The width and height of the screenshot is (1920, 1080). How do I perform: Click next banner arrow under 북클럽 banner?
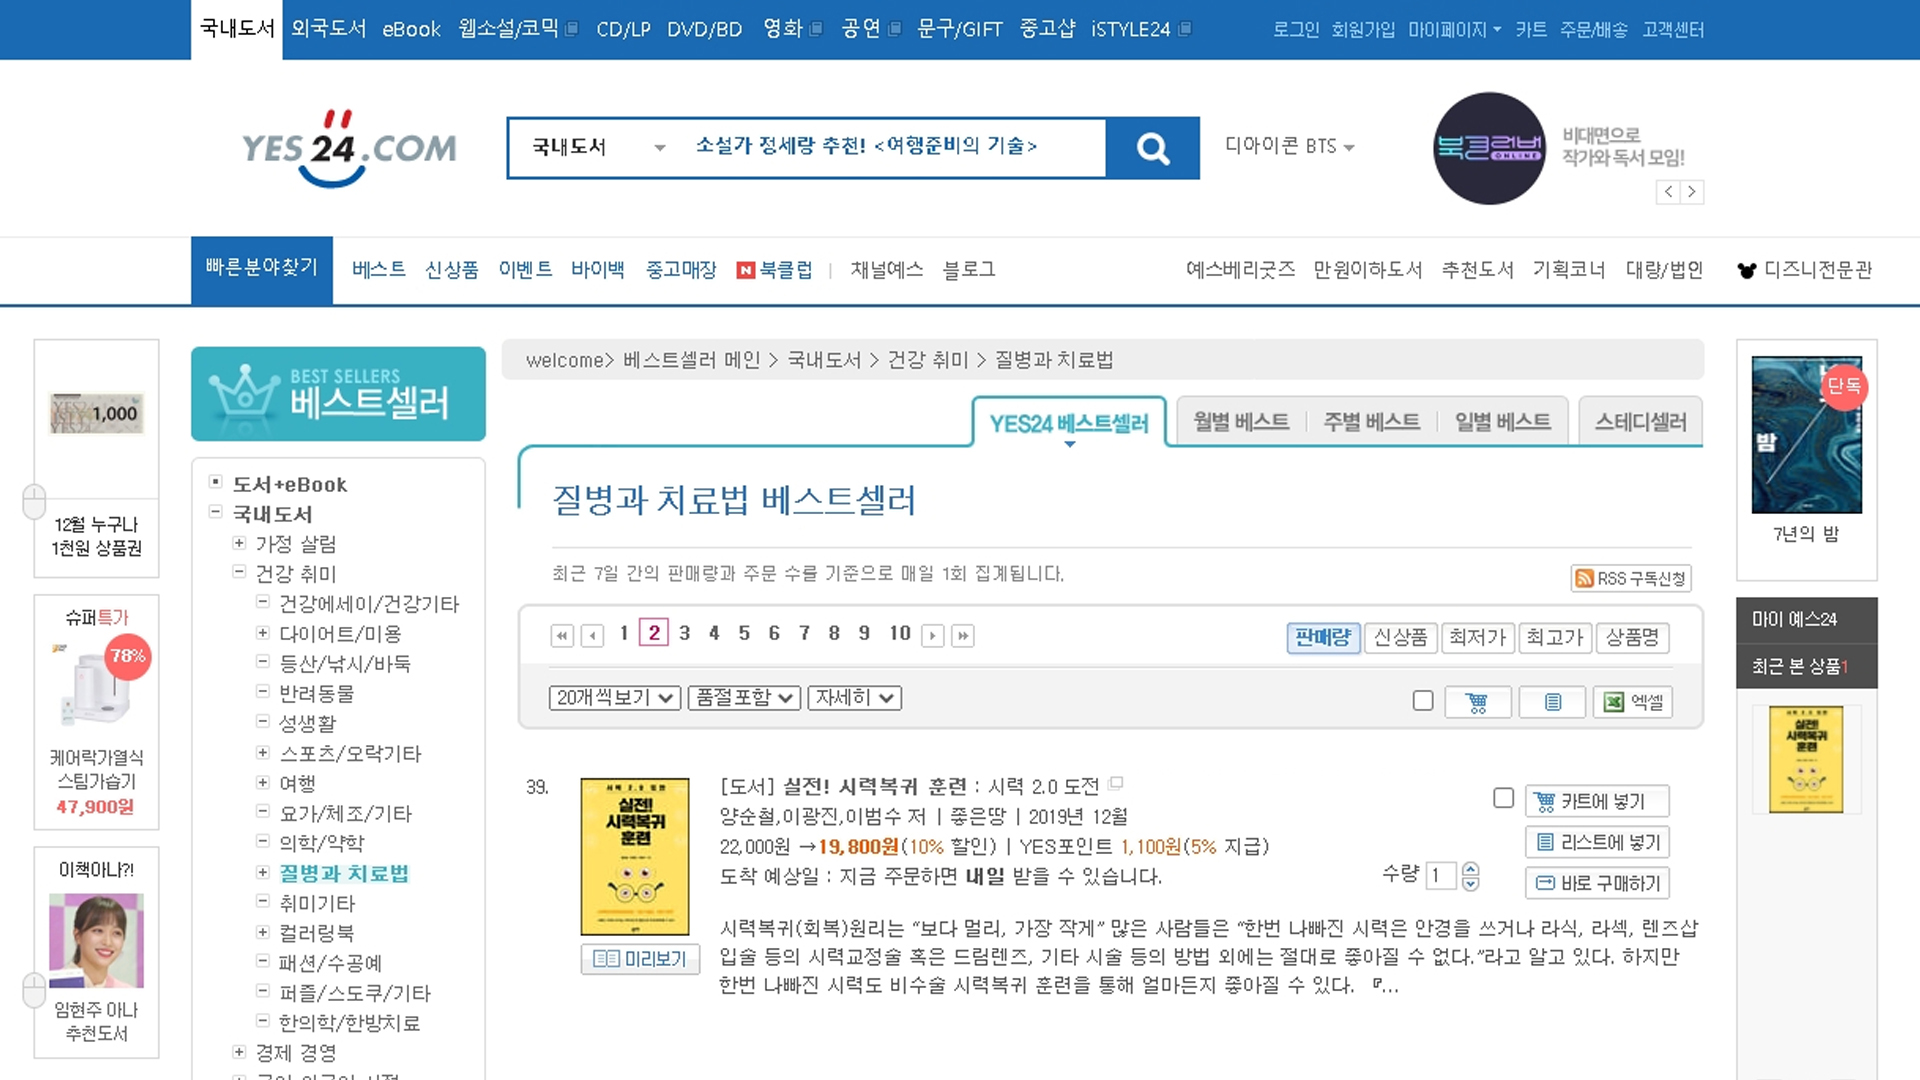point(1691,192)
